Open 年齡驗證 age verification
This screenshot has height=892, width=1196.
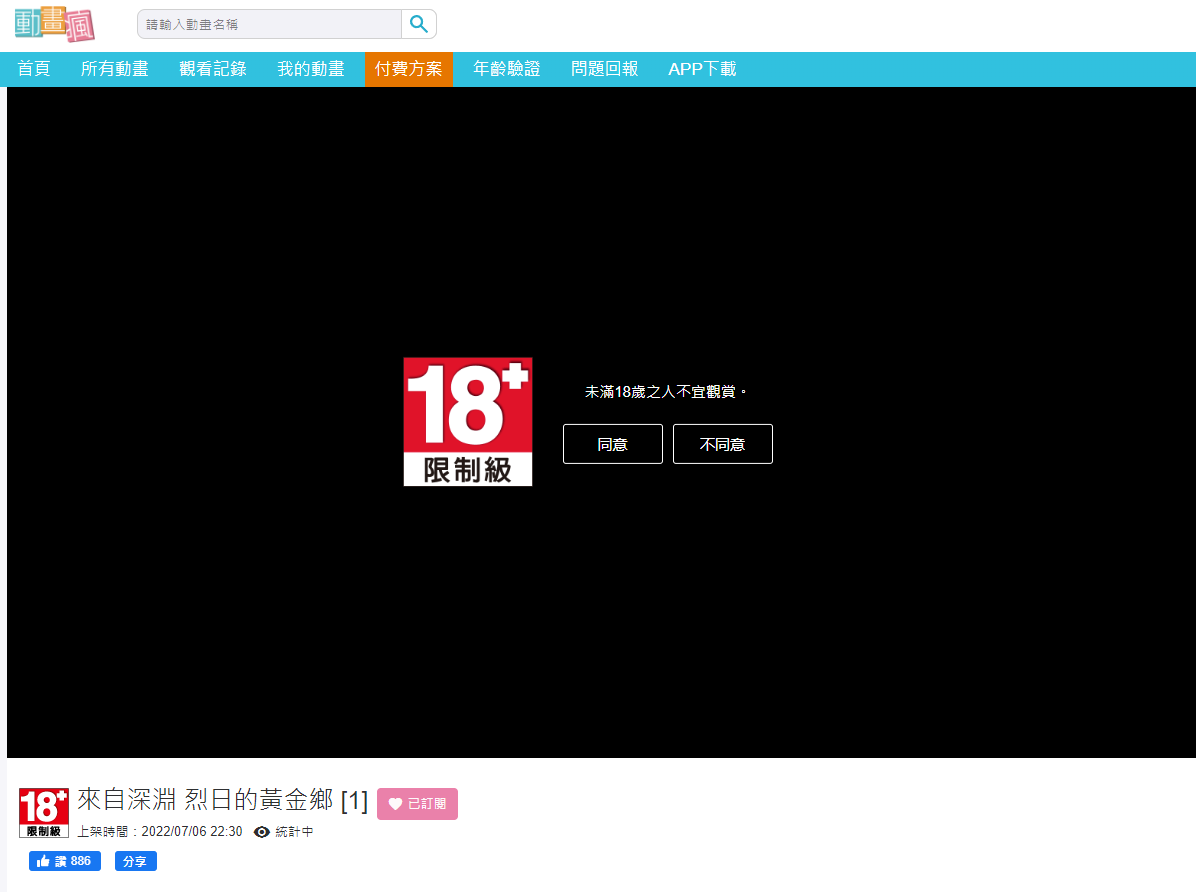(506, 69)
